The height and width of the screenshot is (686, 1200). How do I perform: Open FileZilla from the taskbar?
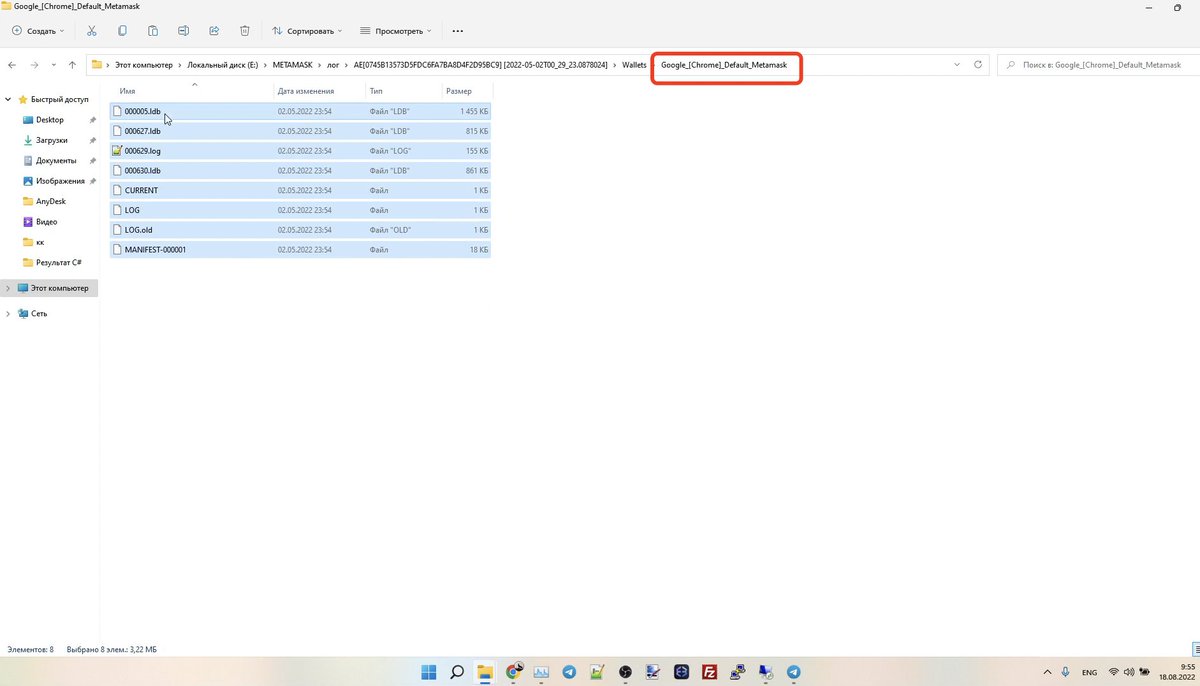tap(709, 672)
